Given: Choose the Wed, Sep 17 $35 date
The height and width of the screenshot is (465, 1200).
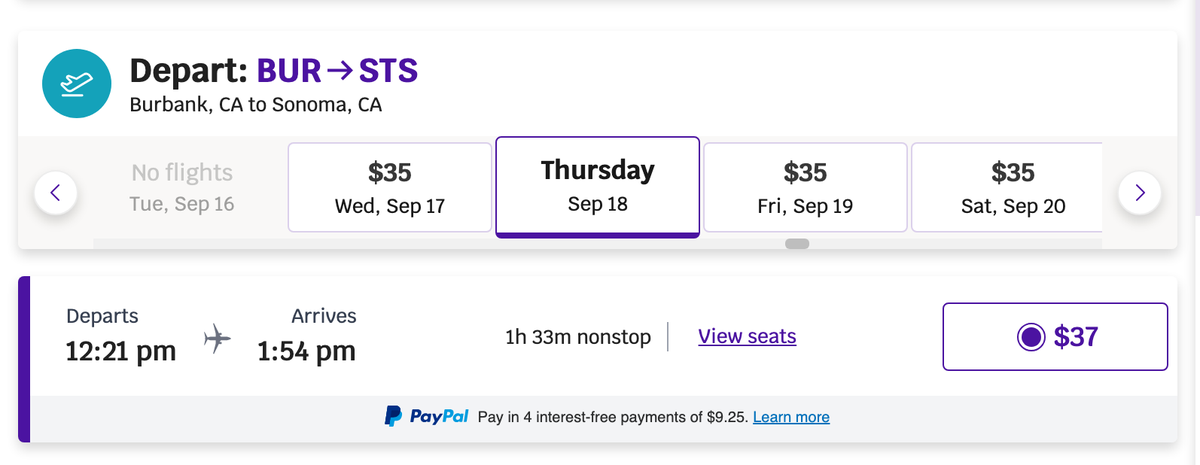Looking at the screenshot, I should coord(390,188).
